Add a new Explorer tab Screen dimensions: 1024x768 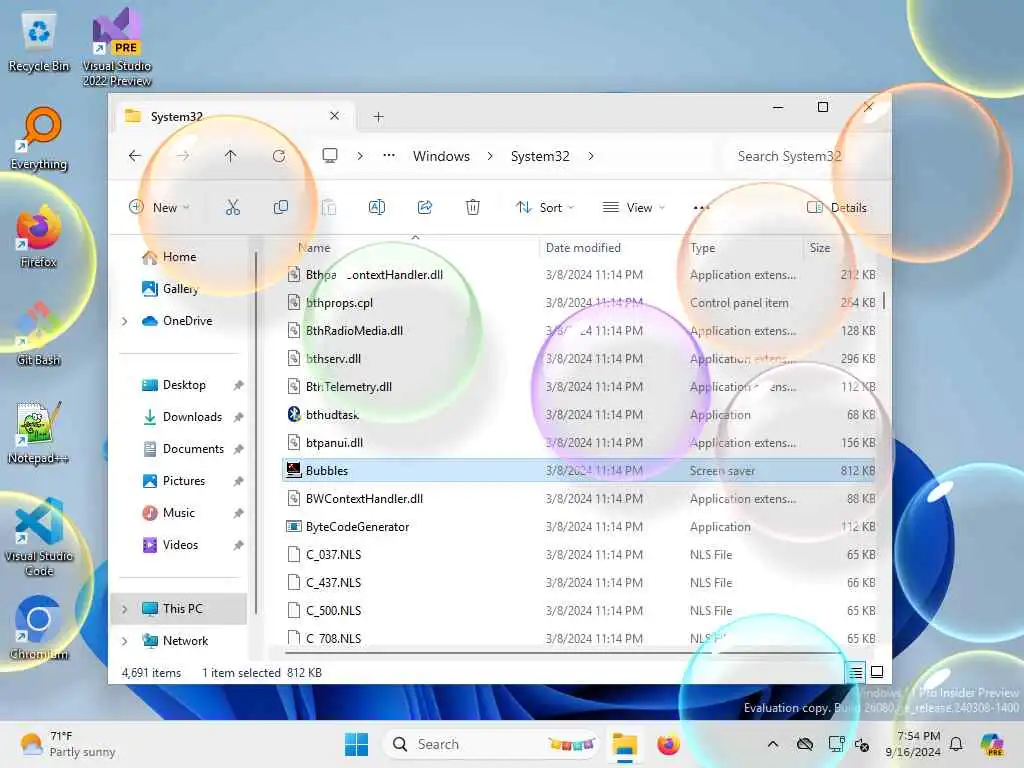[378, 116]
